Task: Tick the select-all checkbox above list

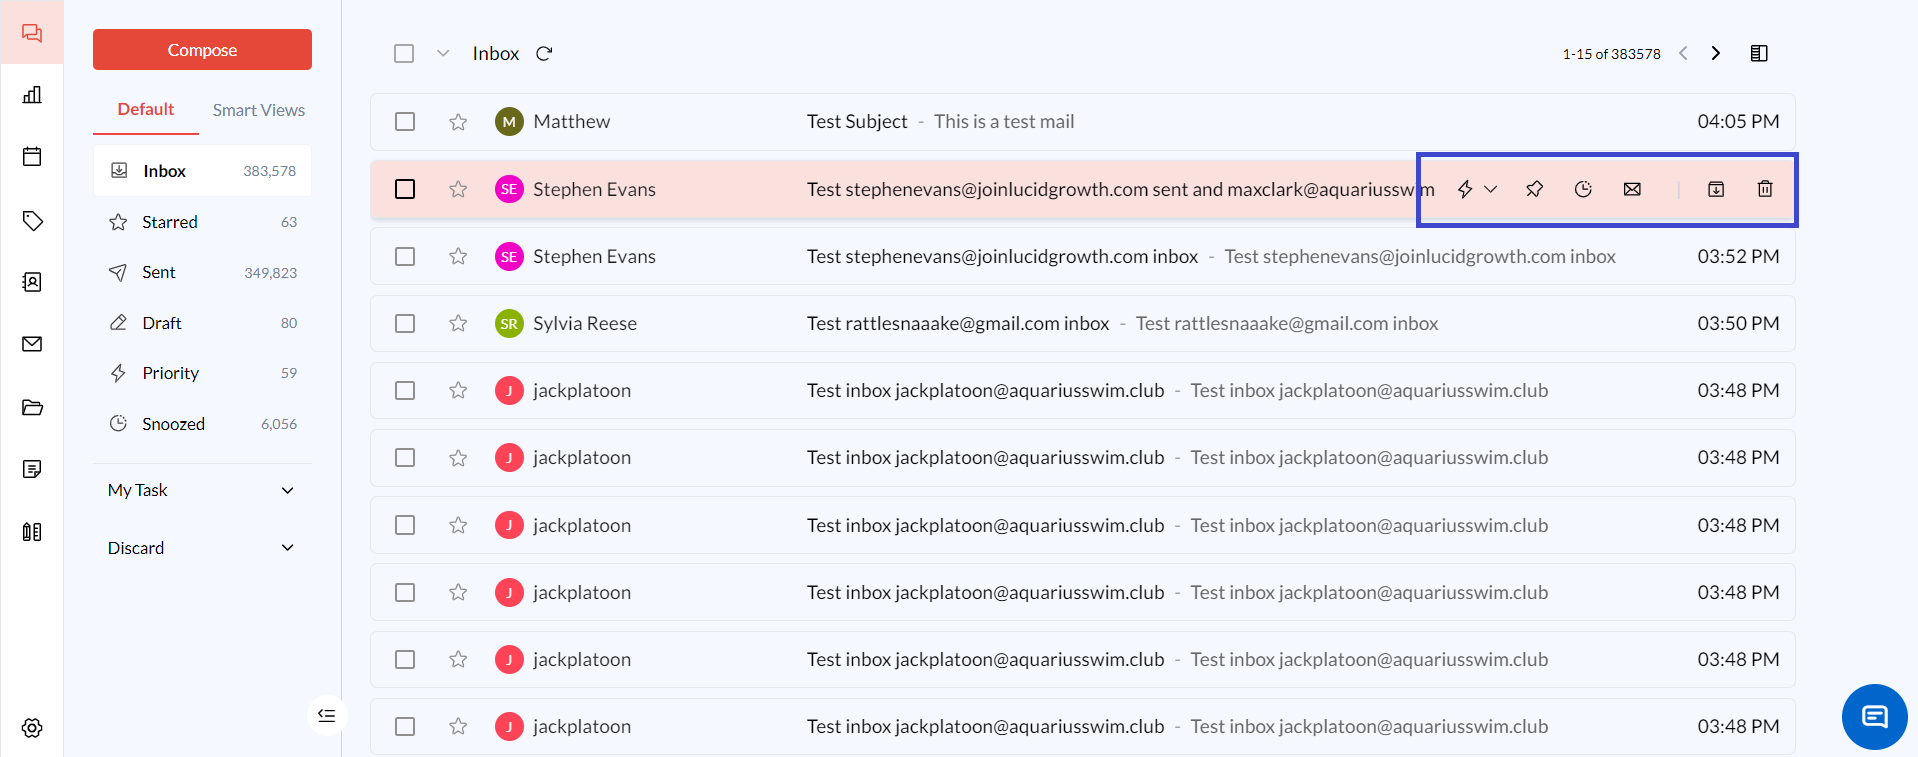Action: (404, 54)
